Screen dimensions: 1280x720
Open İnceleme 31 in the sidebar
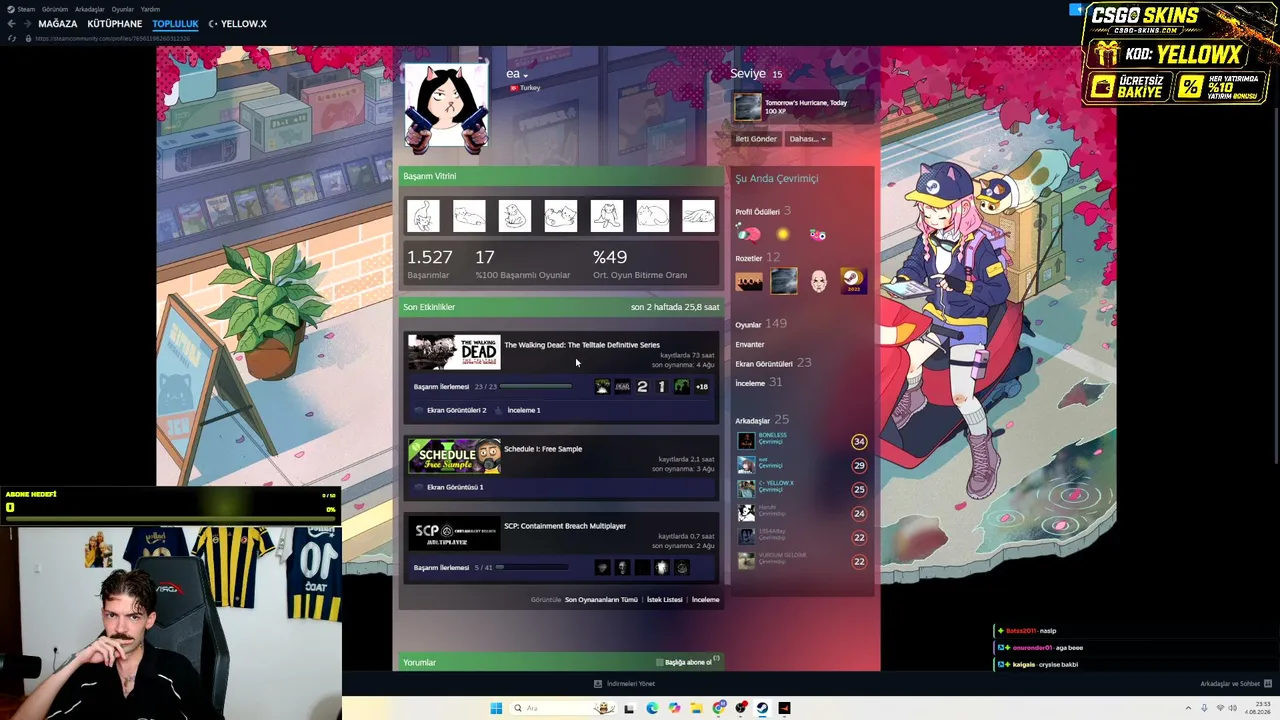(758, 383)
